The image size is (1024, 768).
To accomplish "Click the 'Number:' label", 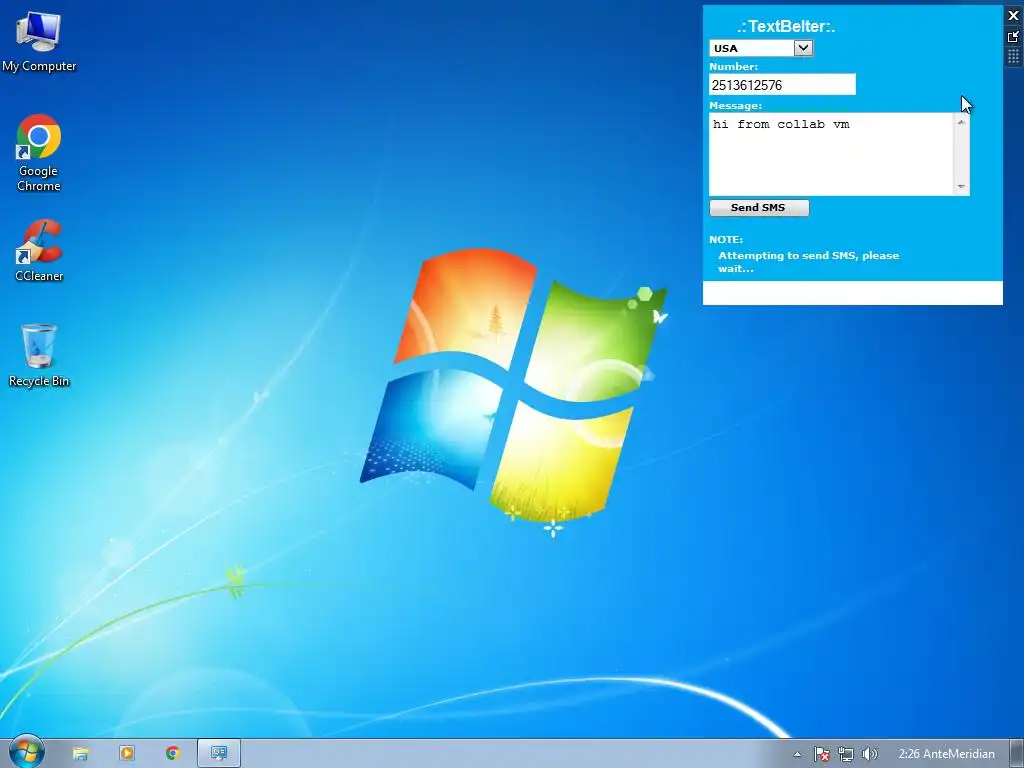I will point(733,67).
